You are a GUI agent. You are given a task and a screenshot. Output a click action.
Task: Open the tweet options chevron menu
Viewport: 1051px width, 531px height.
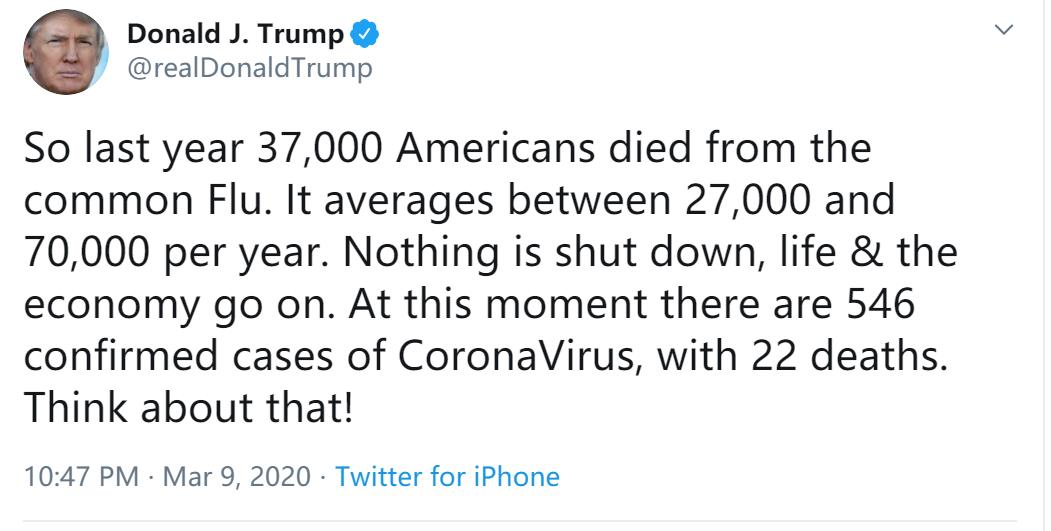coord(1003,31)
